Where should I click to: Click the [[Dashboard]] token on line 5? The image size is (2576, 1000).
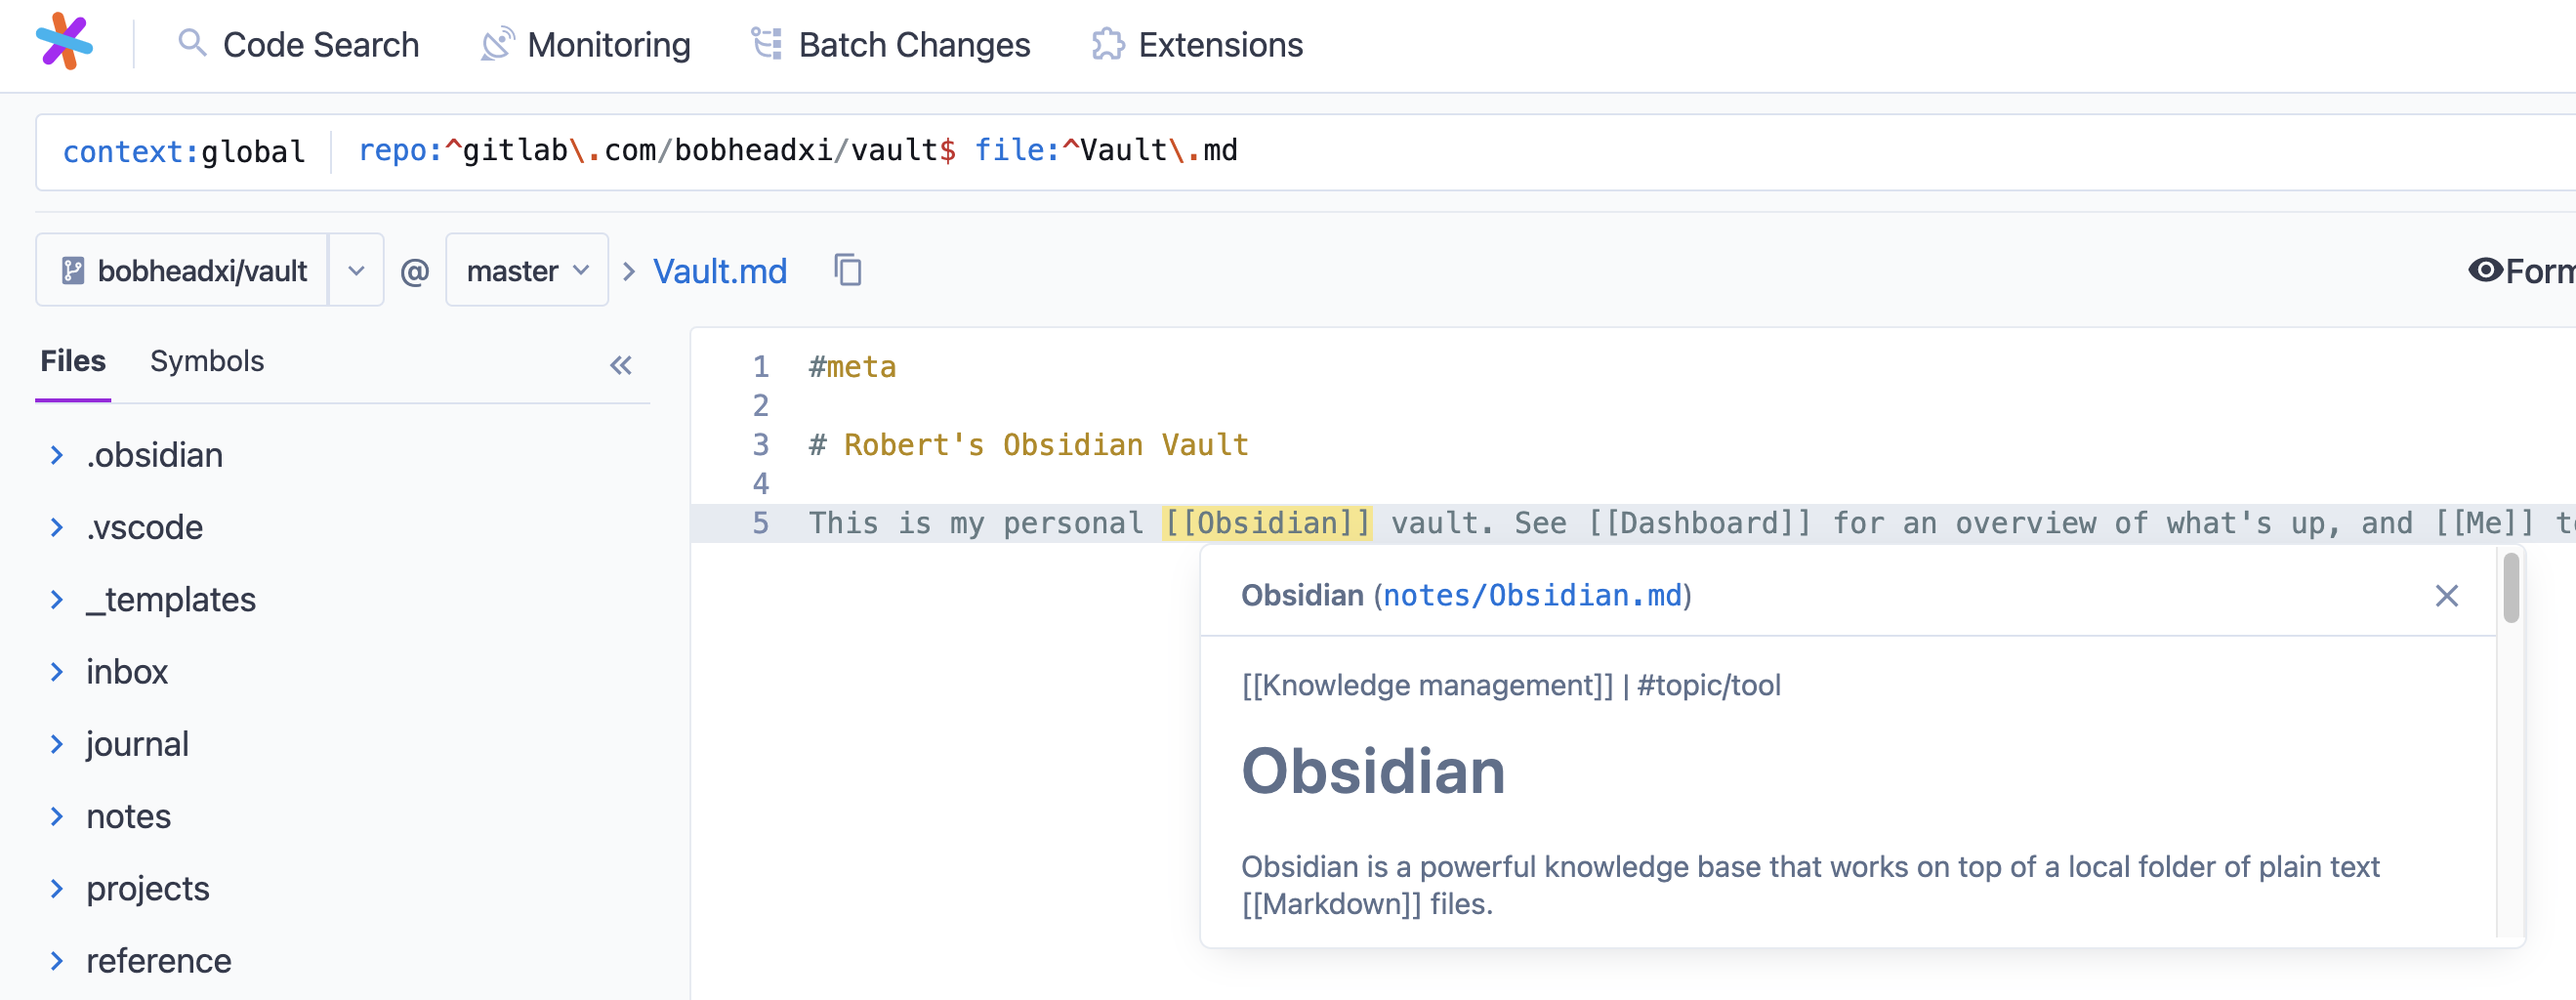click(1699, 523)
